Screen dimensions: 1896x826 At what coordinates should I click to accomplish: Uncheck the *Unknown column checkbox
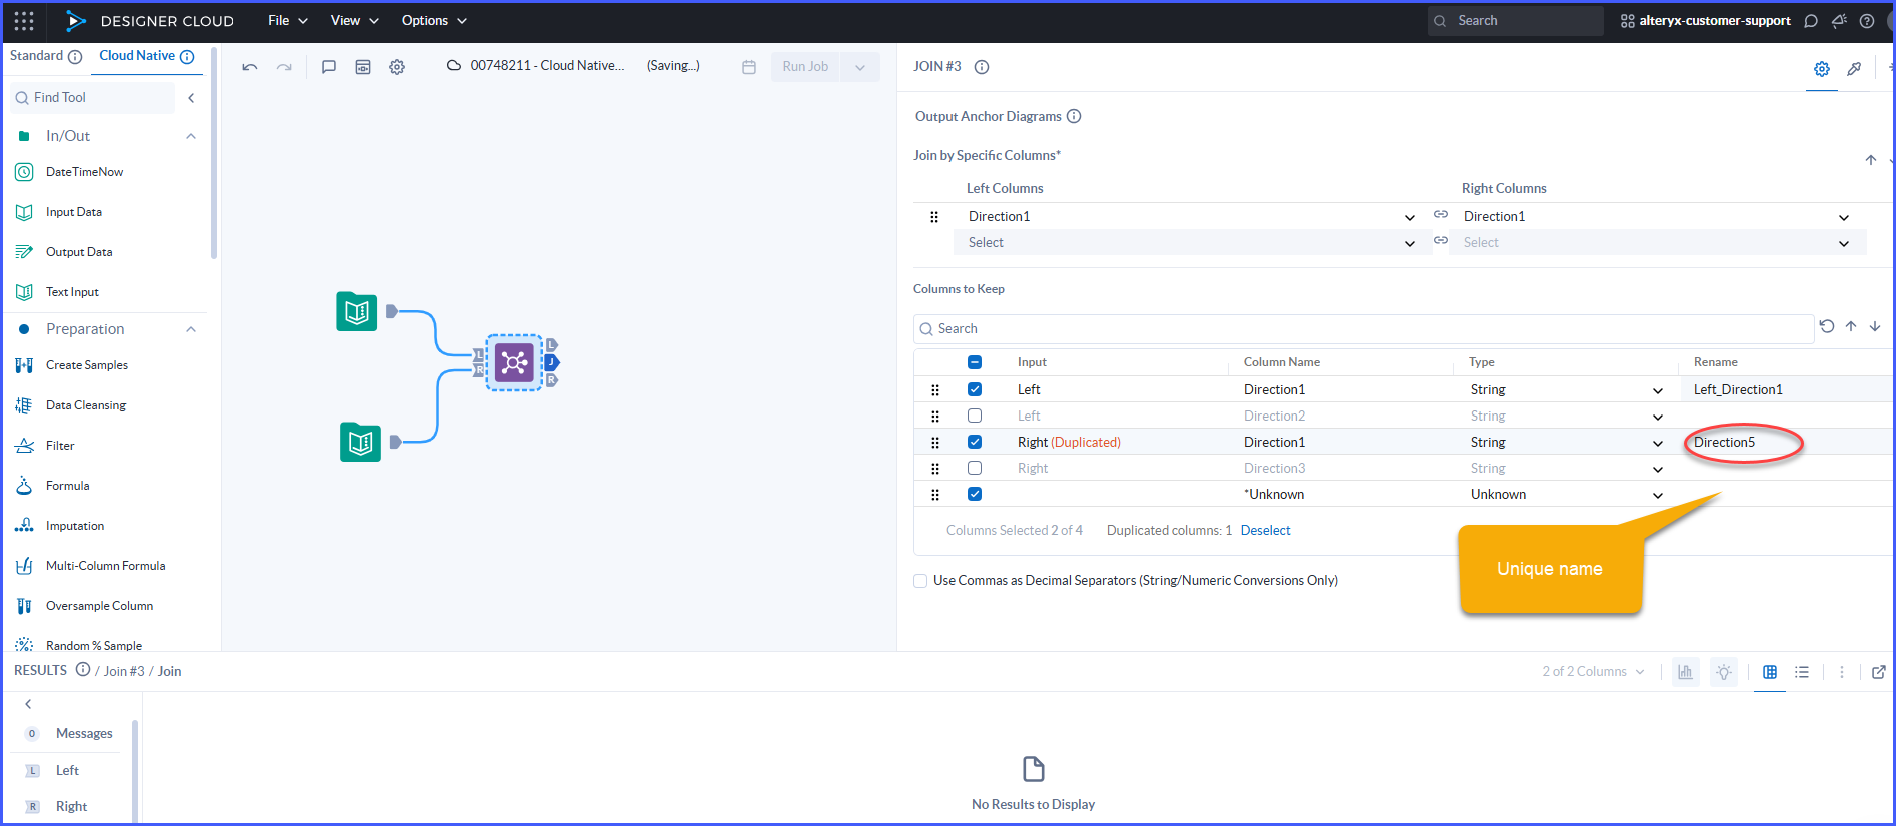[975, 494]
